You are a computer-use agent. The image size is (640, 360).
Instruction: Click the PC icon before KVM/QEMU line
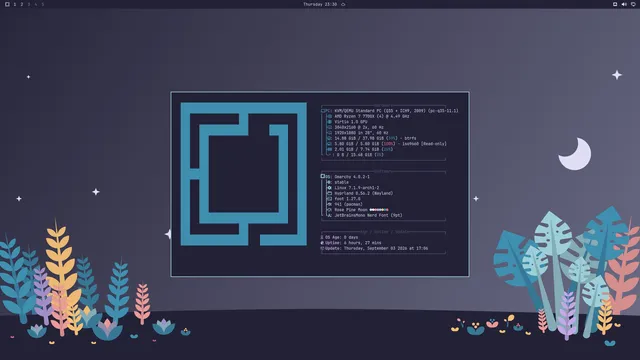[x=324, y=111]
